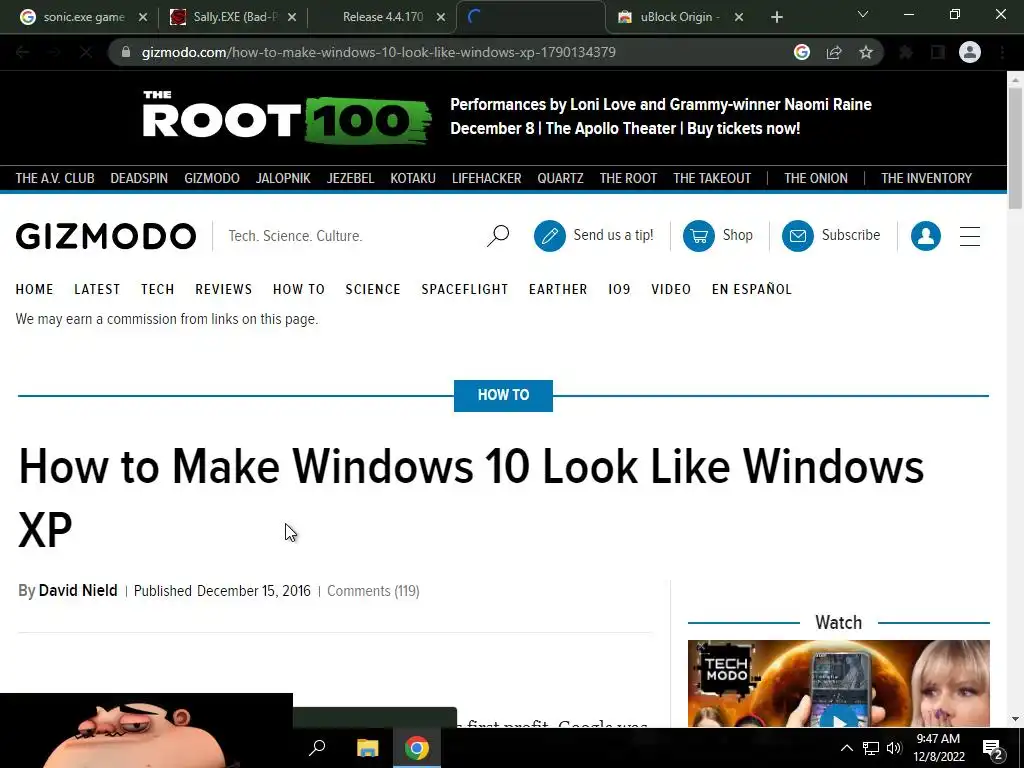
Task: Open File Explorer from the taskbar
Action: tap(367, 748)
